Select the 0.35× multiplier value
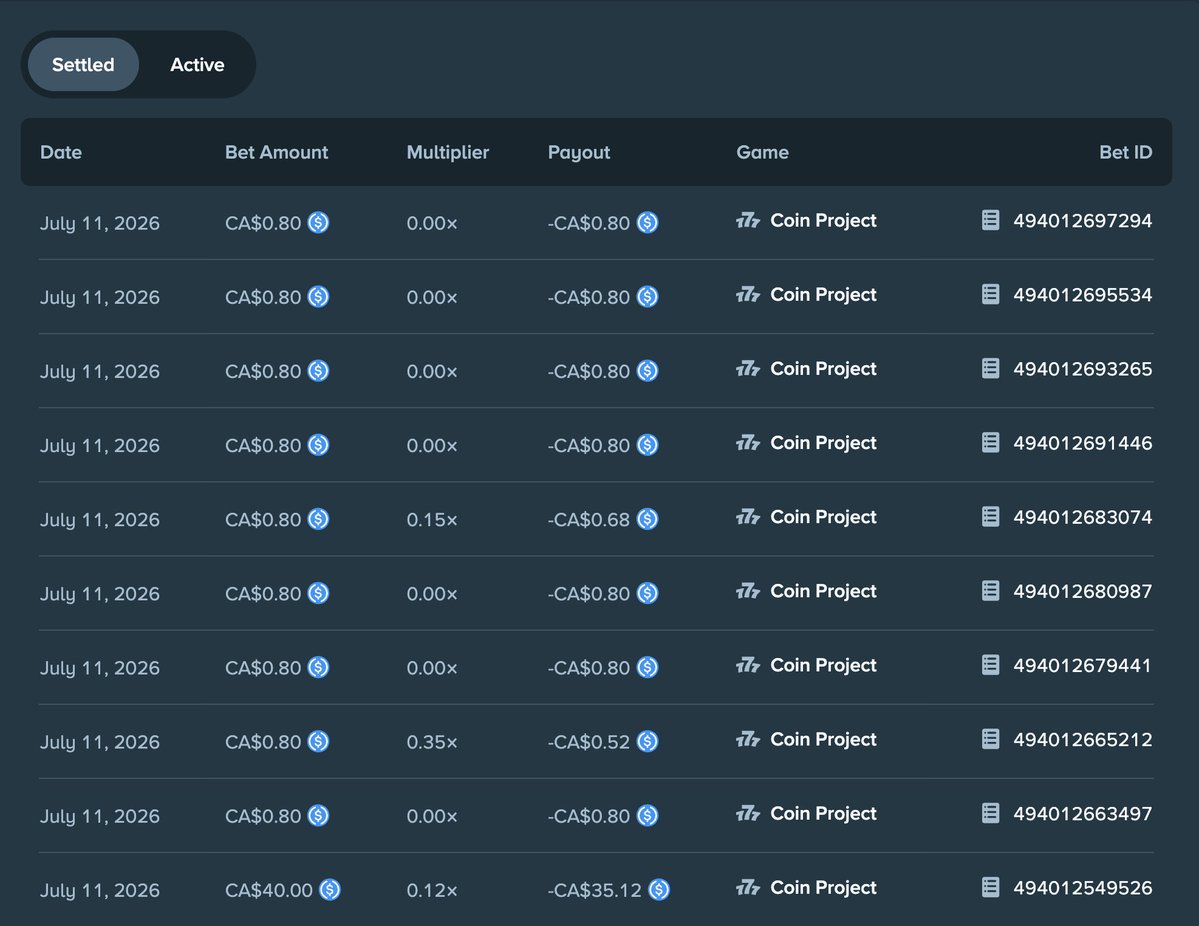The width and height of the screenshot is (1199, 926). (432, 742)
